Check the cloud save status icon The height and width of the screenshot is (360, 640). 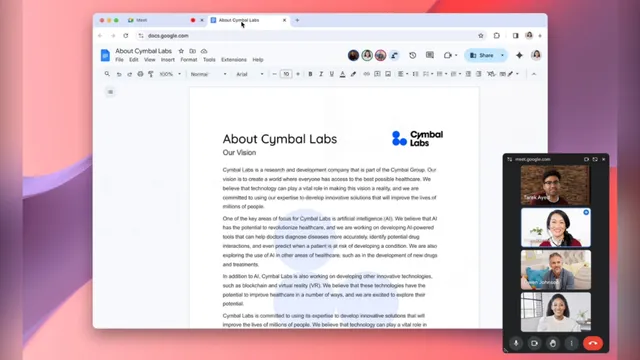pyautogui.click(x=204, y=51)
